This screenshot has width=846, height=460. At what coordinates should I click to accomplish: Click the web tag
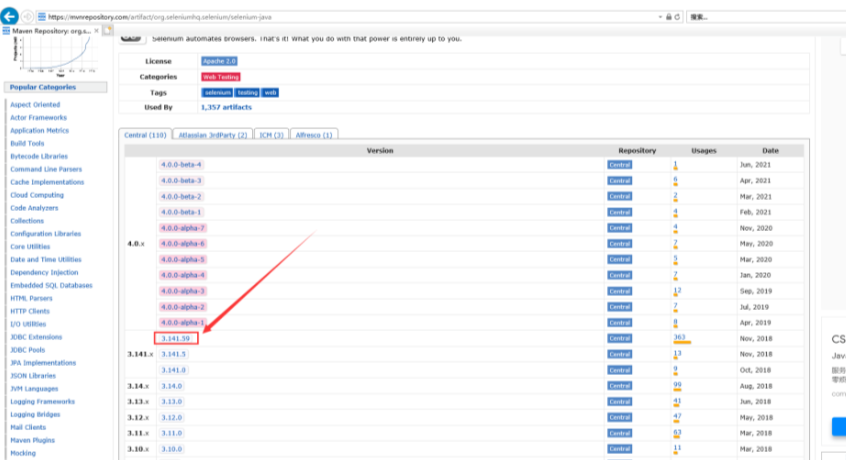click(270, 93)
